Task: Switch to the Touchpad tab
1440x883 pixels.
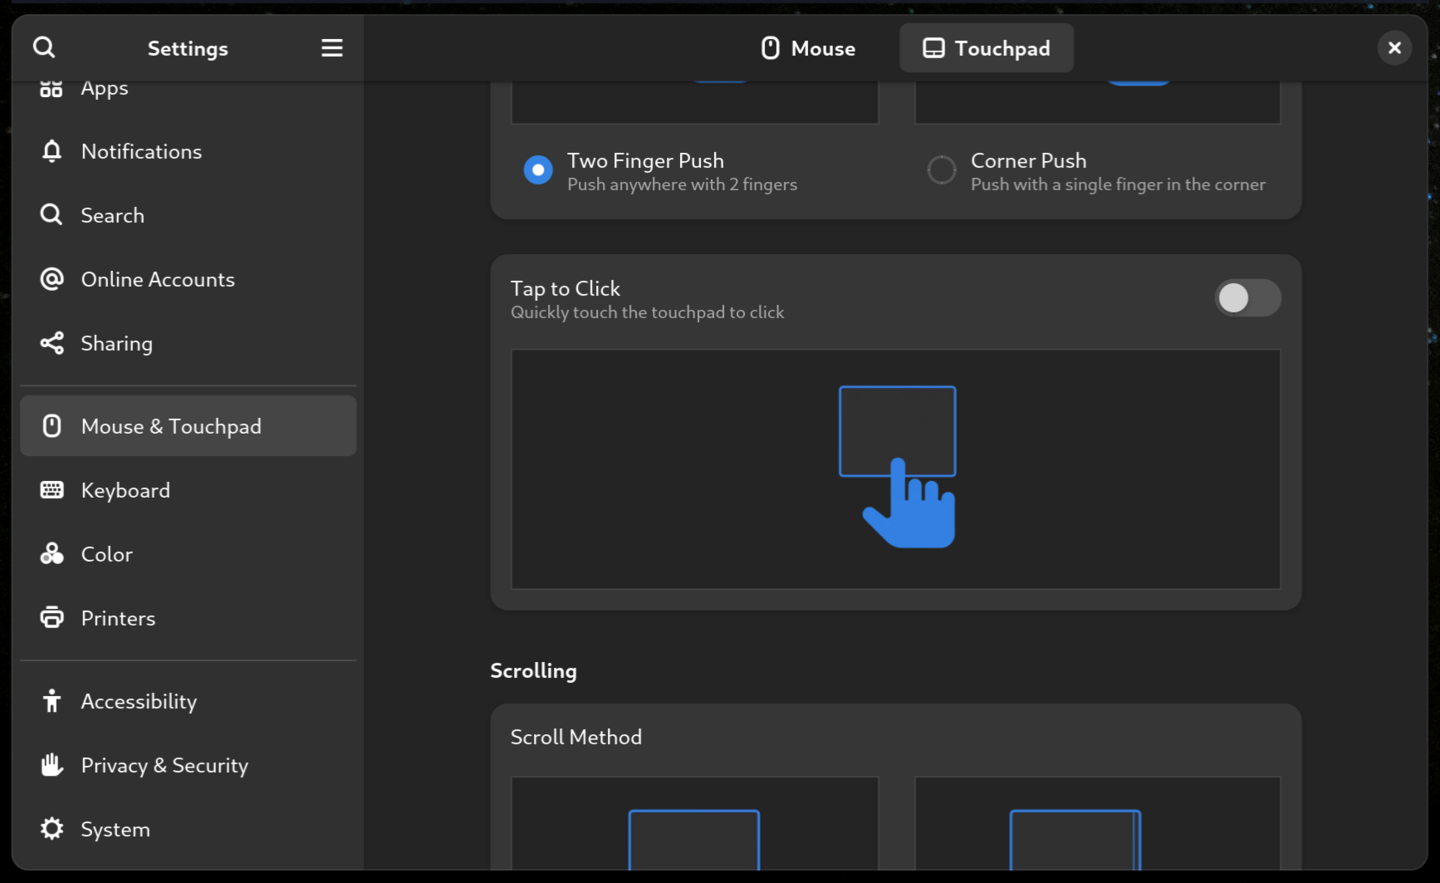Action: coord(986,48)
